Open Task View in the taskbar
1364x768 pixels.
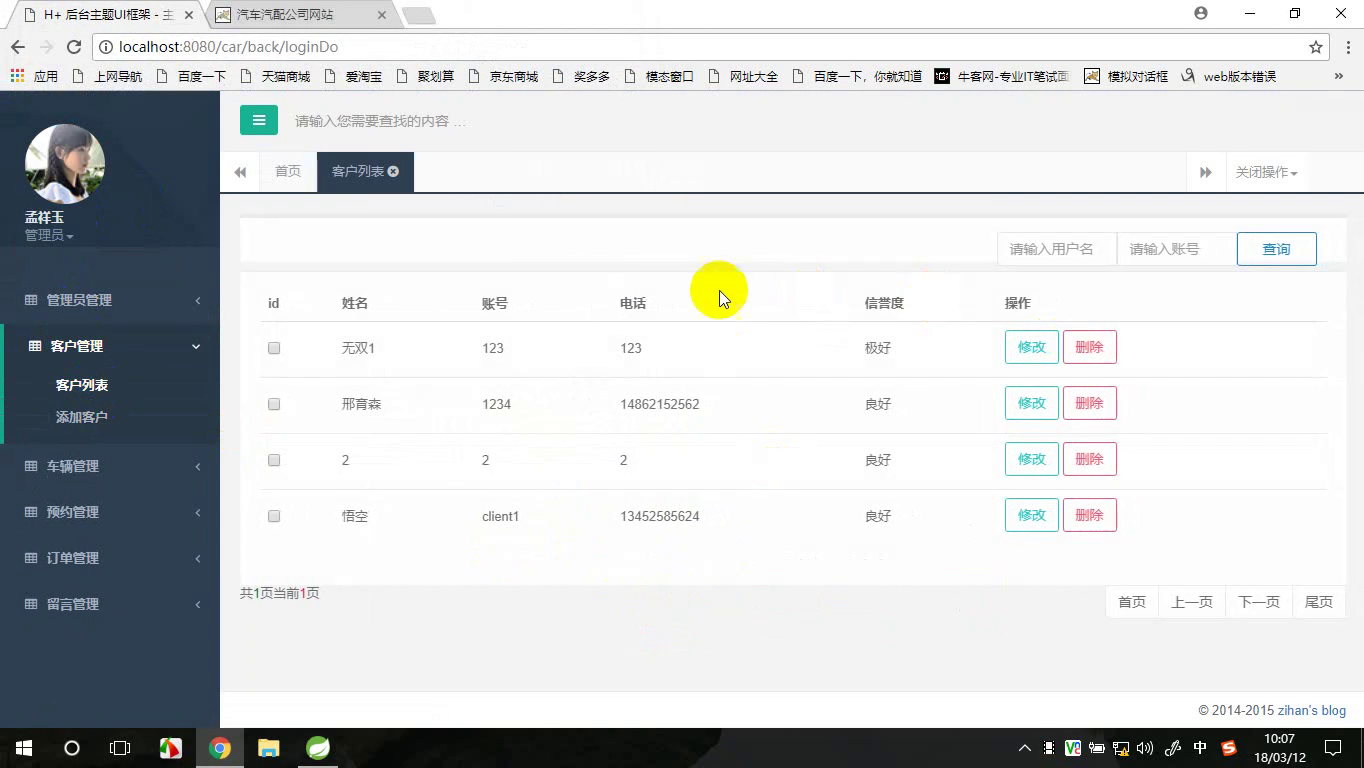pos(120,748)
